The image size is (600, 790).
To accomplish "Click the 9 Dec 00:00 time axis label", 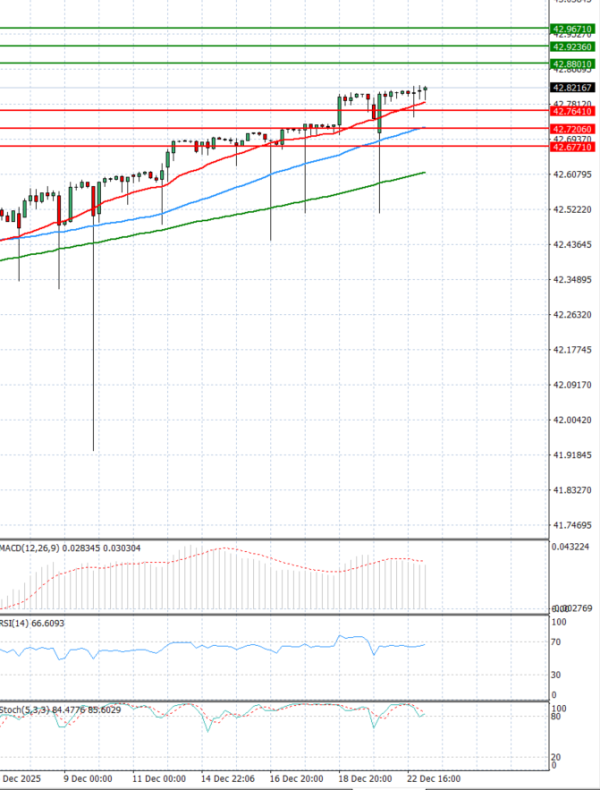I will [x=87, y=777].
